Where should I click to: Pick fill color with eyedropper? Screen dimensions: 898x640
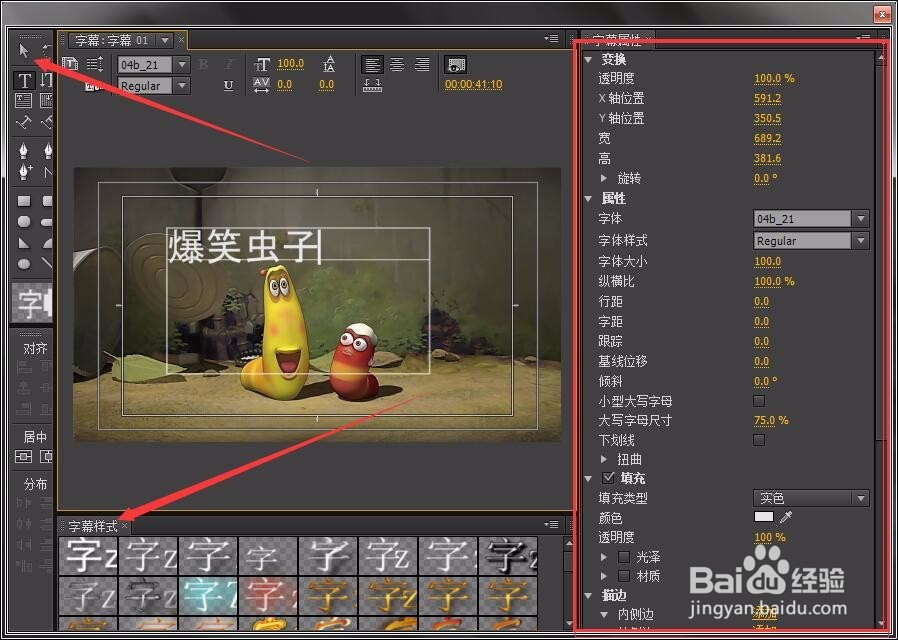pyautogui.click(x=786, y=517)
